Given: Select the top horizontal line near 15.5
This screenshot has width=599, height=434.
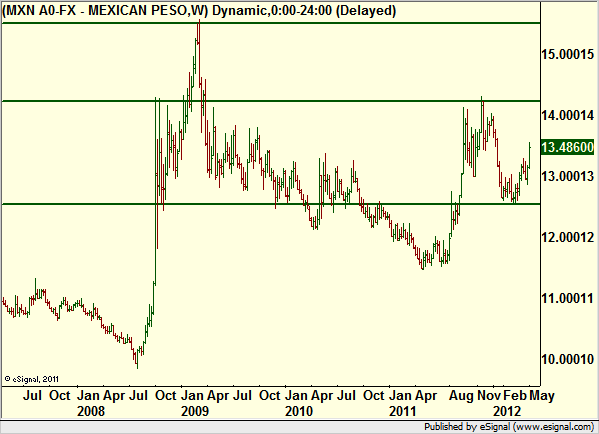Looking at the screenshot, I should pyautogui.click(x=271, y=23).
